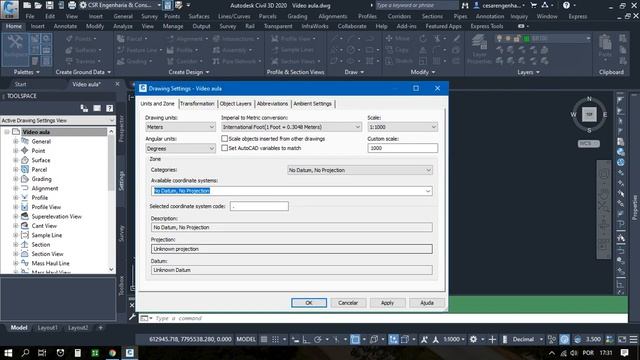The height and width of the screenshot is (360, 640).
Task: Click the search binoculars icon
Action: 465,5
